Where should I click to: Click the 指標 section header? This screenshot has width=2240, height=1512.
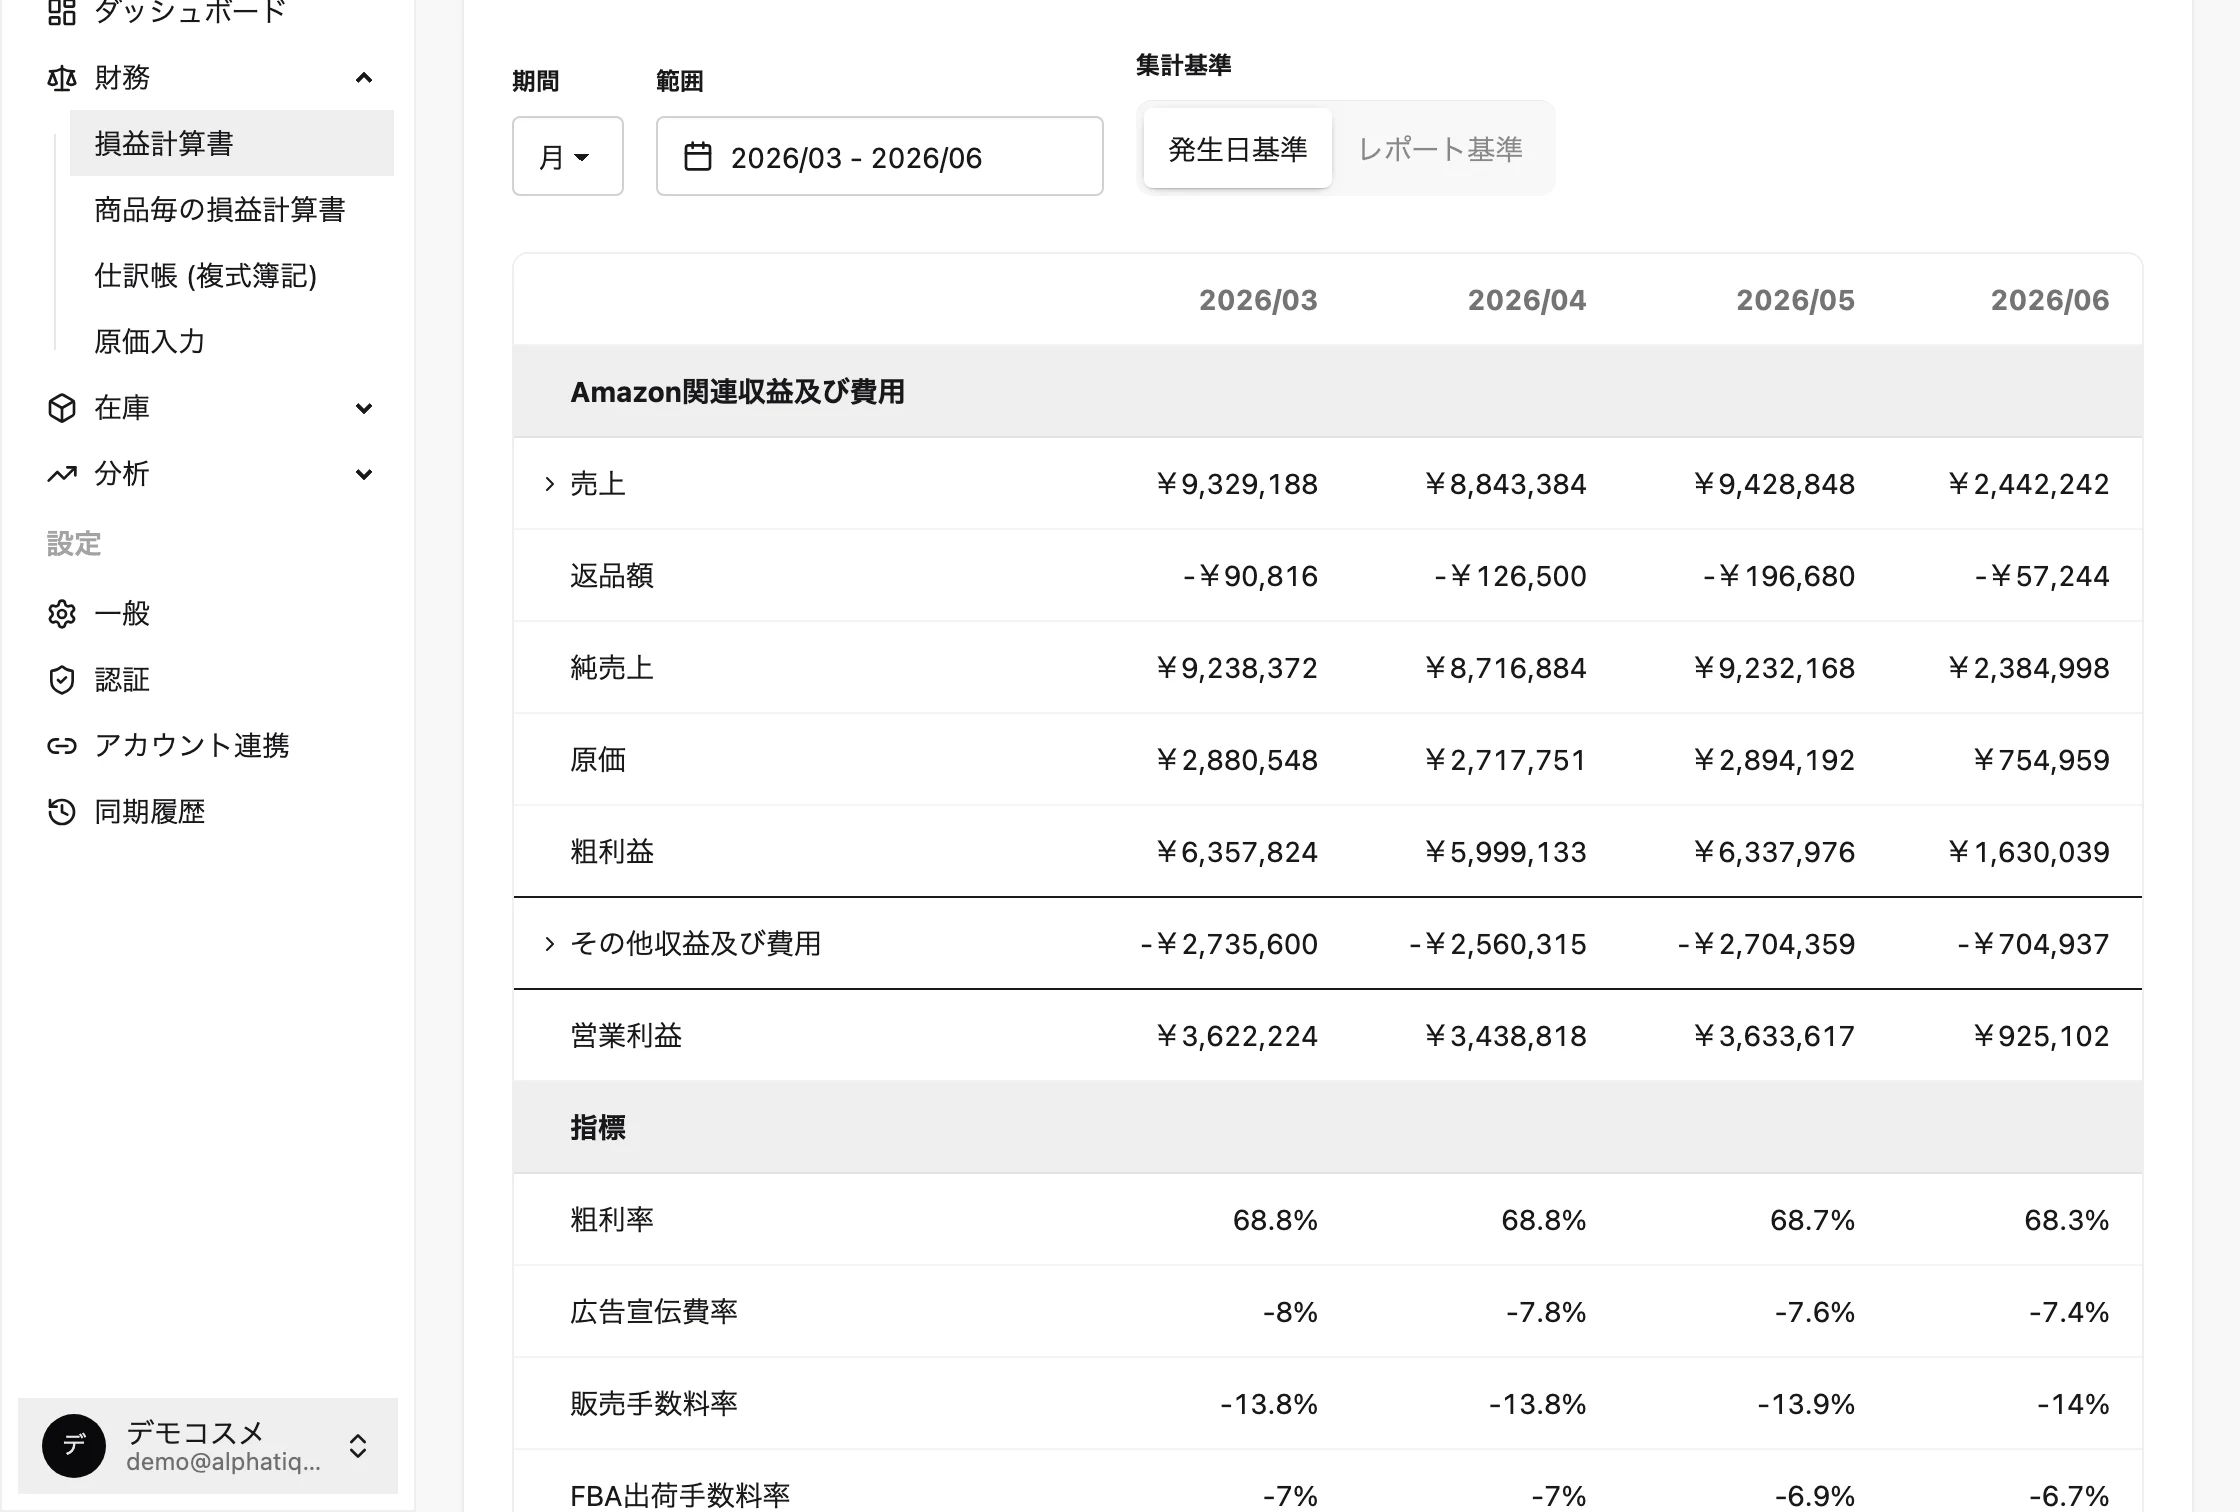(x=598, y=1128)
